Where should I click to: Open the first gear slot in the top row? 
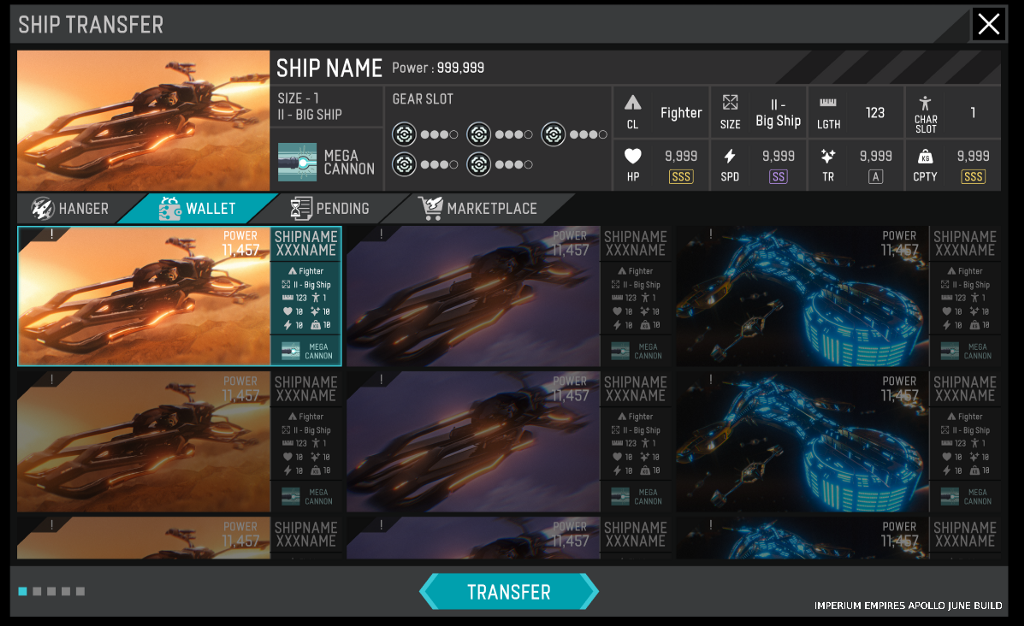coord(404,134)
